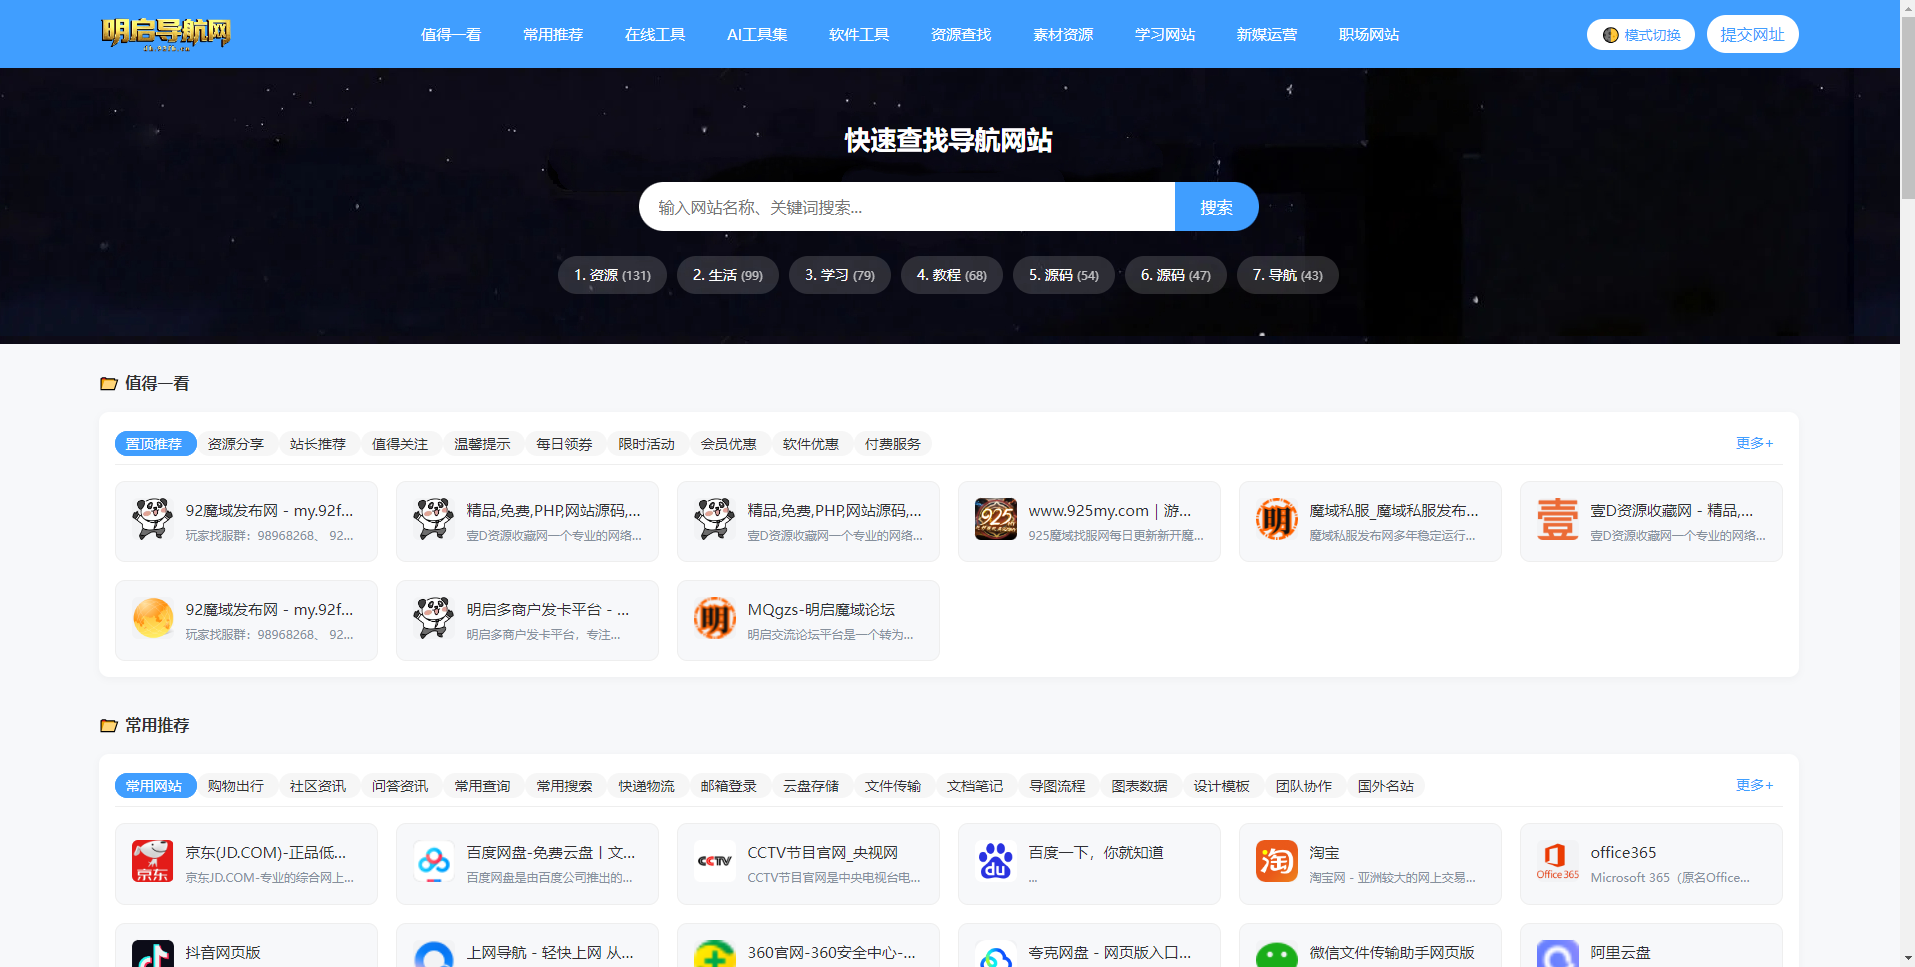This screenshot has height=967, width=1915.
Task: Click the 925 icon of www.925my.com card
Action: click(x=996, y=519)
